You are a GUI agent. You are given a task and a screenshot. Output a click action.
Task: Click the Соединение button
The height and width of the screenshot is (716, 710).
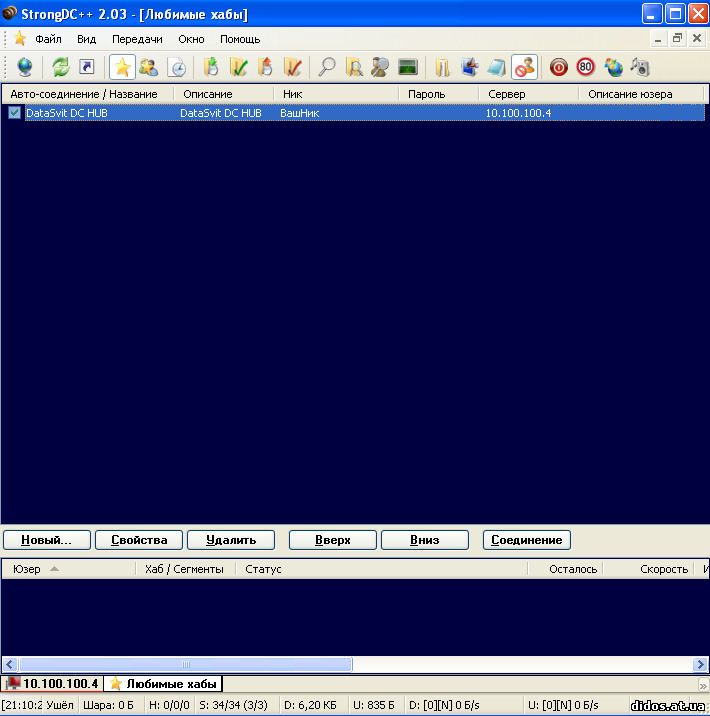(526, 540)
